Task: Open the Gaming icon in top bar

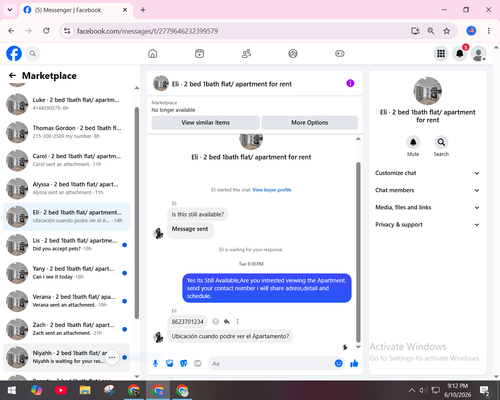Action: [340, 53]
